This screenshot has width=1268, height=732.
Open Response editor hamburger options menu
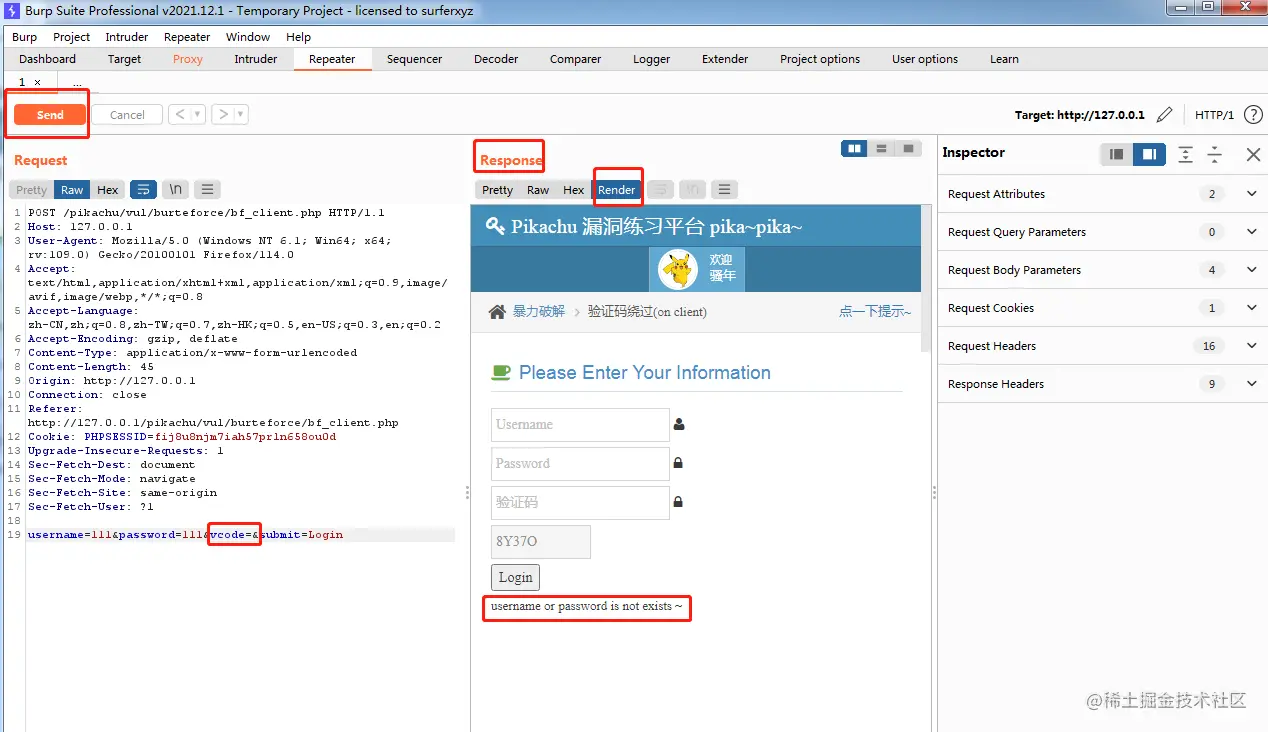(x=725, y=189)
